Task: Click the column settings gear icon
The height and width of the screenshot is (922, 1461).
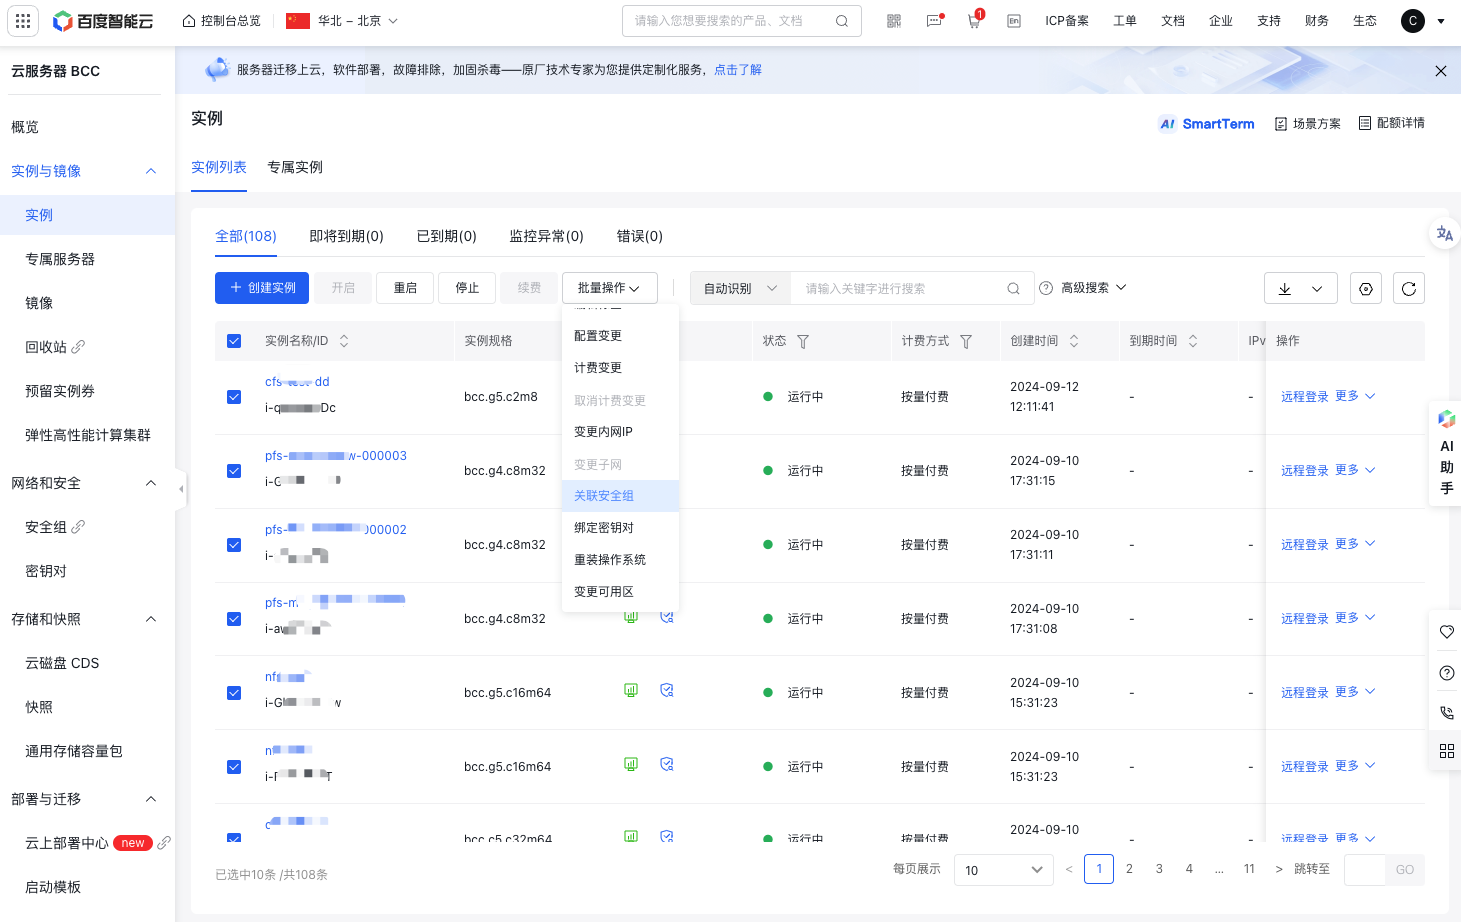Action: click(1366, 288)
